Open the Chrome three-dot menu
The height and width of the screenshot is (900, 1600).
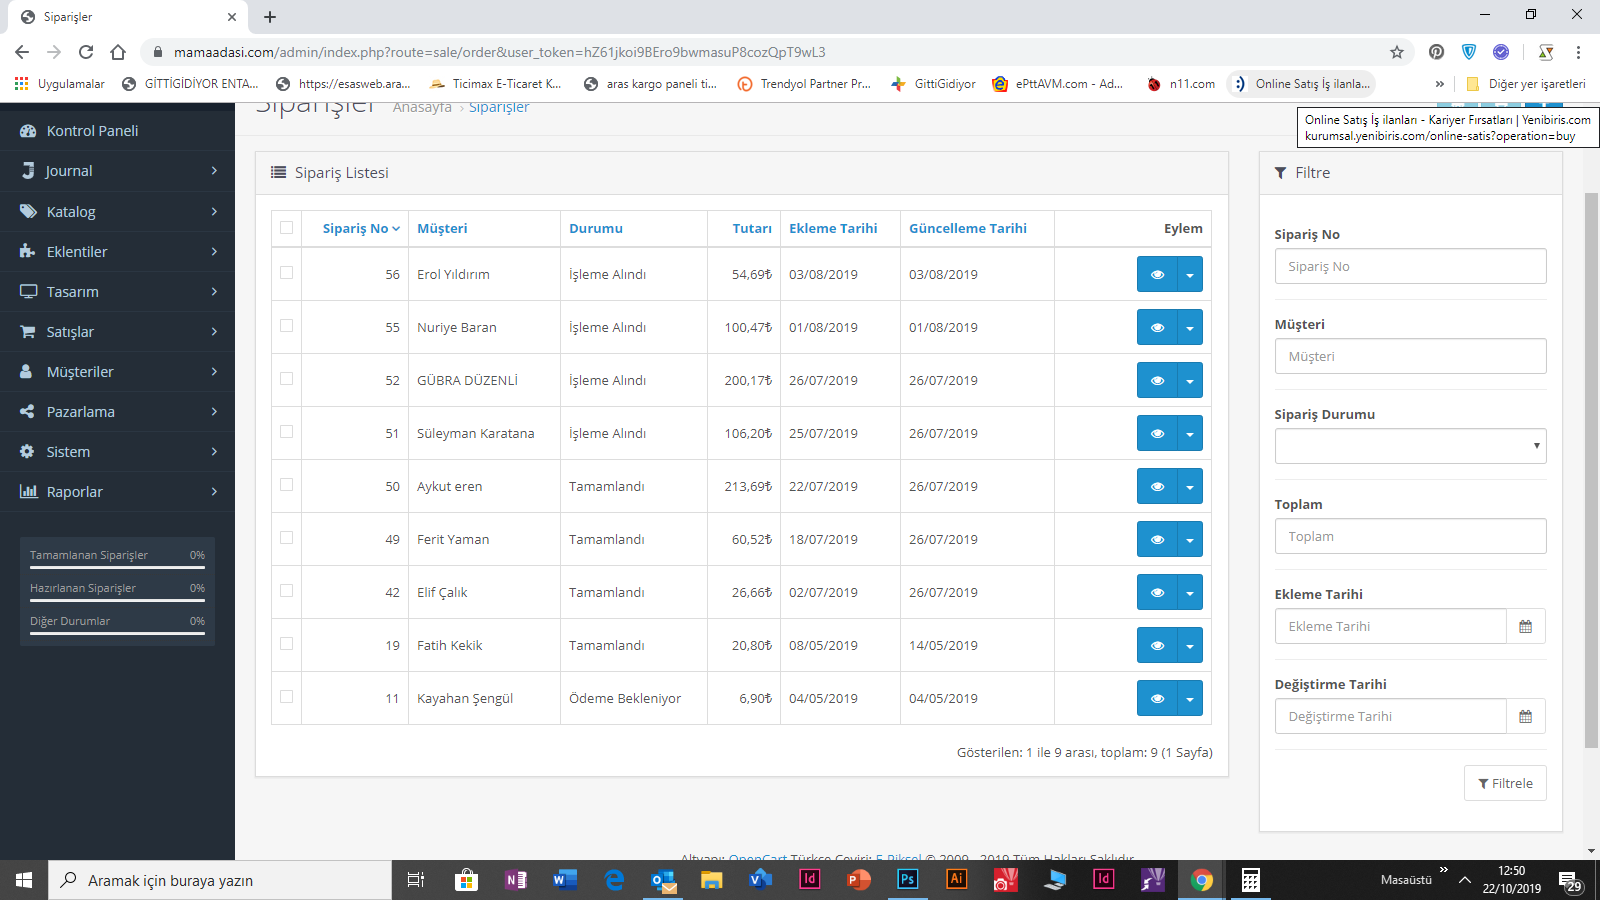tap(1578, 52)
